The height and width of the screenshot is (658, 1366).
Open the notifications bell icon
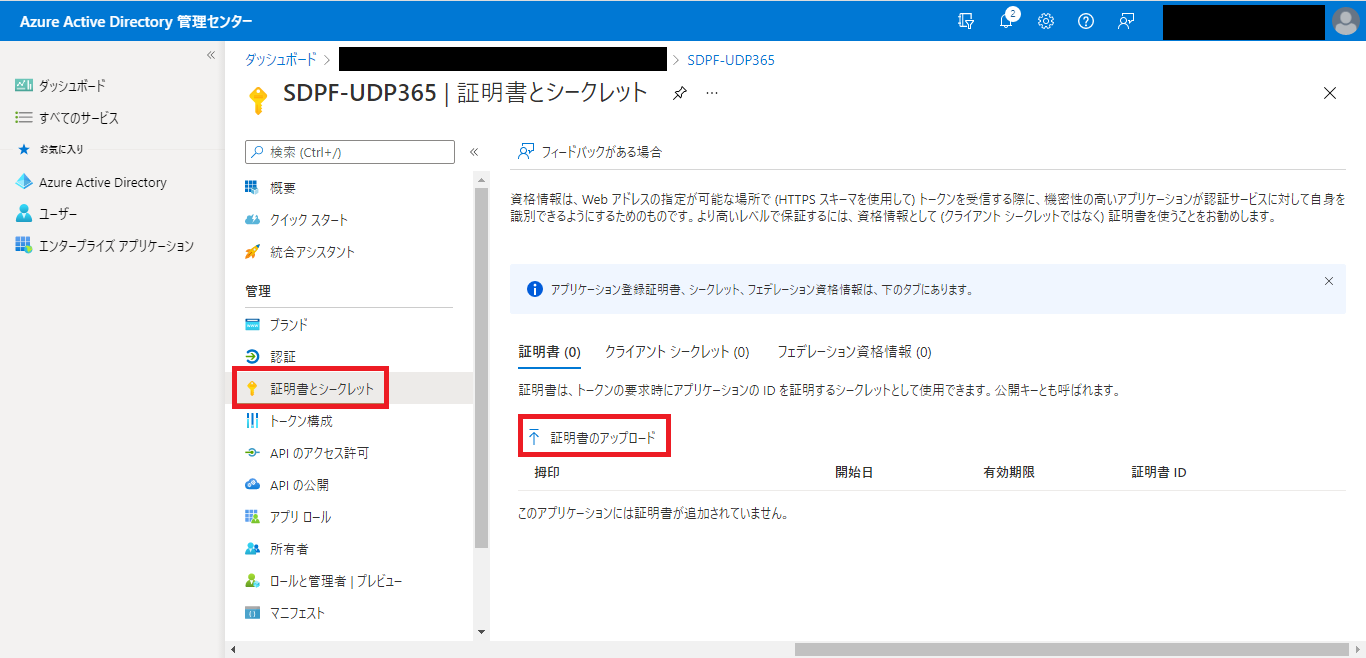[x=1006, y=21]
